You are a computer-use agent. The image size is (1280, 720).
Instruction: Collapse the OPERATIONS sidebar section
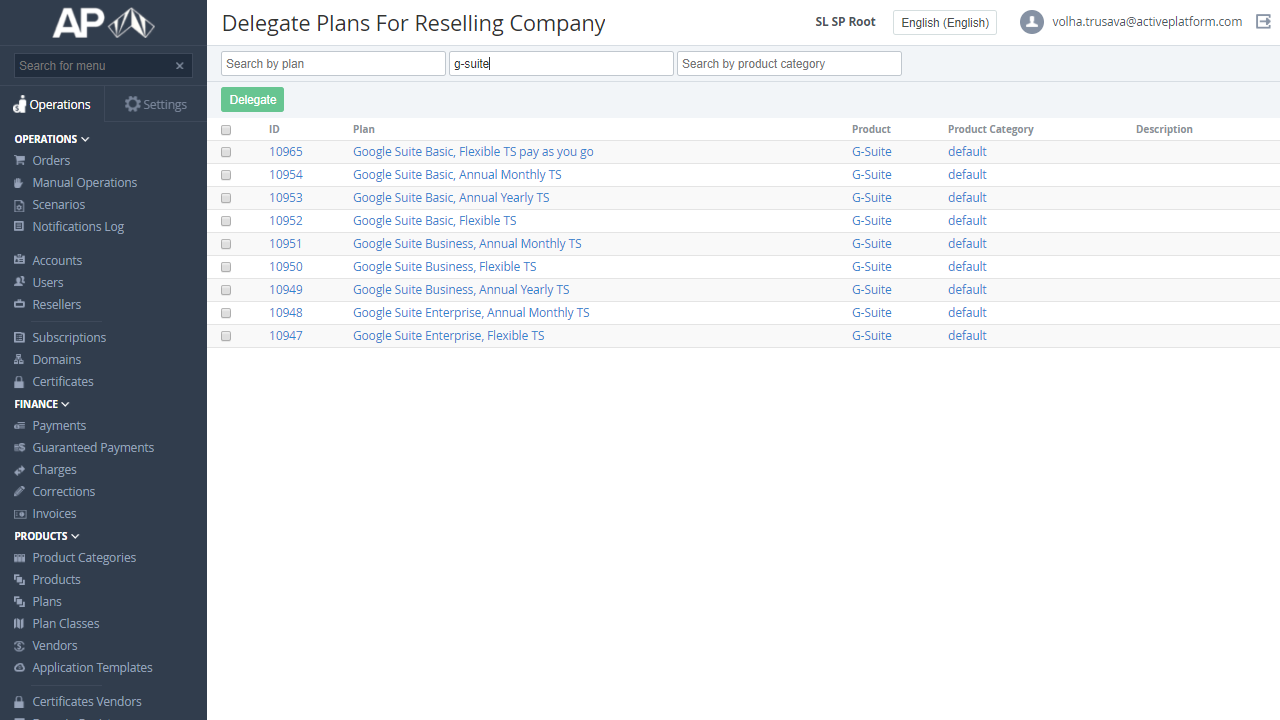pos(52,139)
